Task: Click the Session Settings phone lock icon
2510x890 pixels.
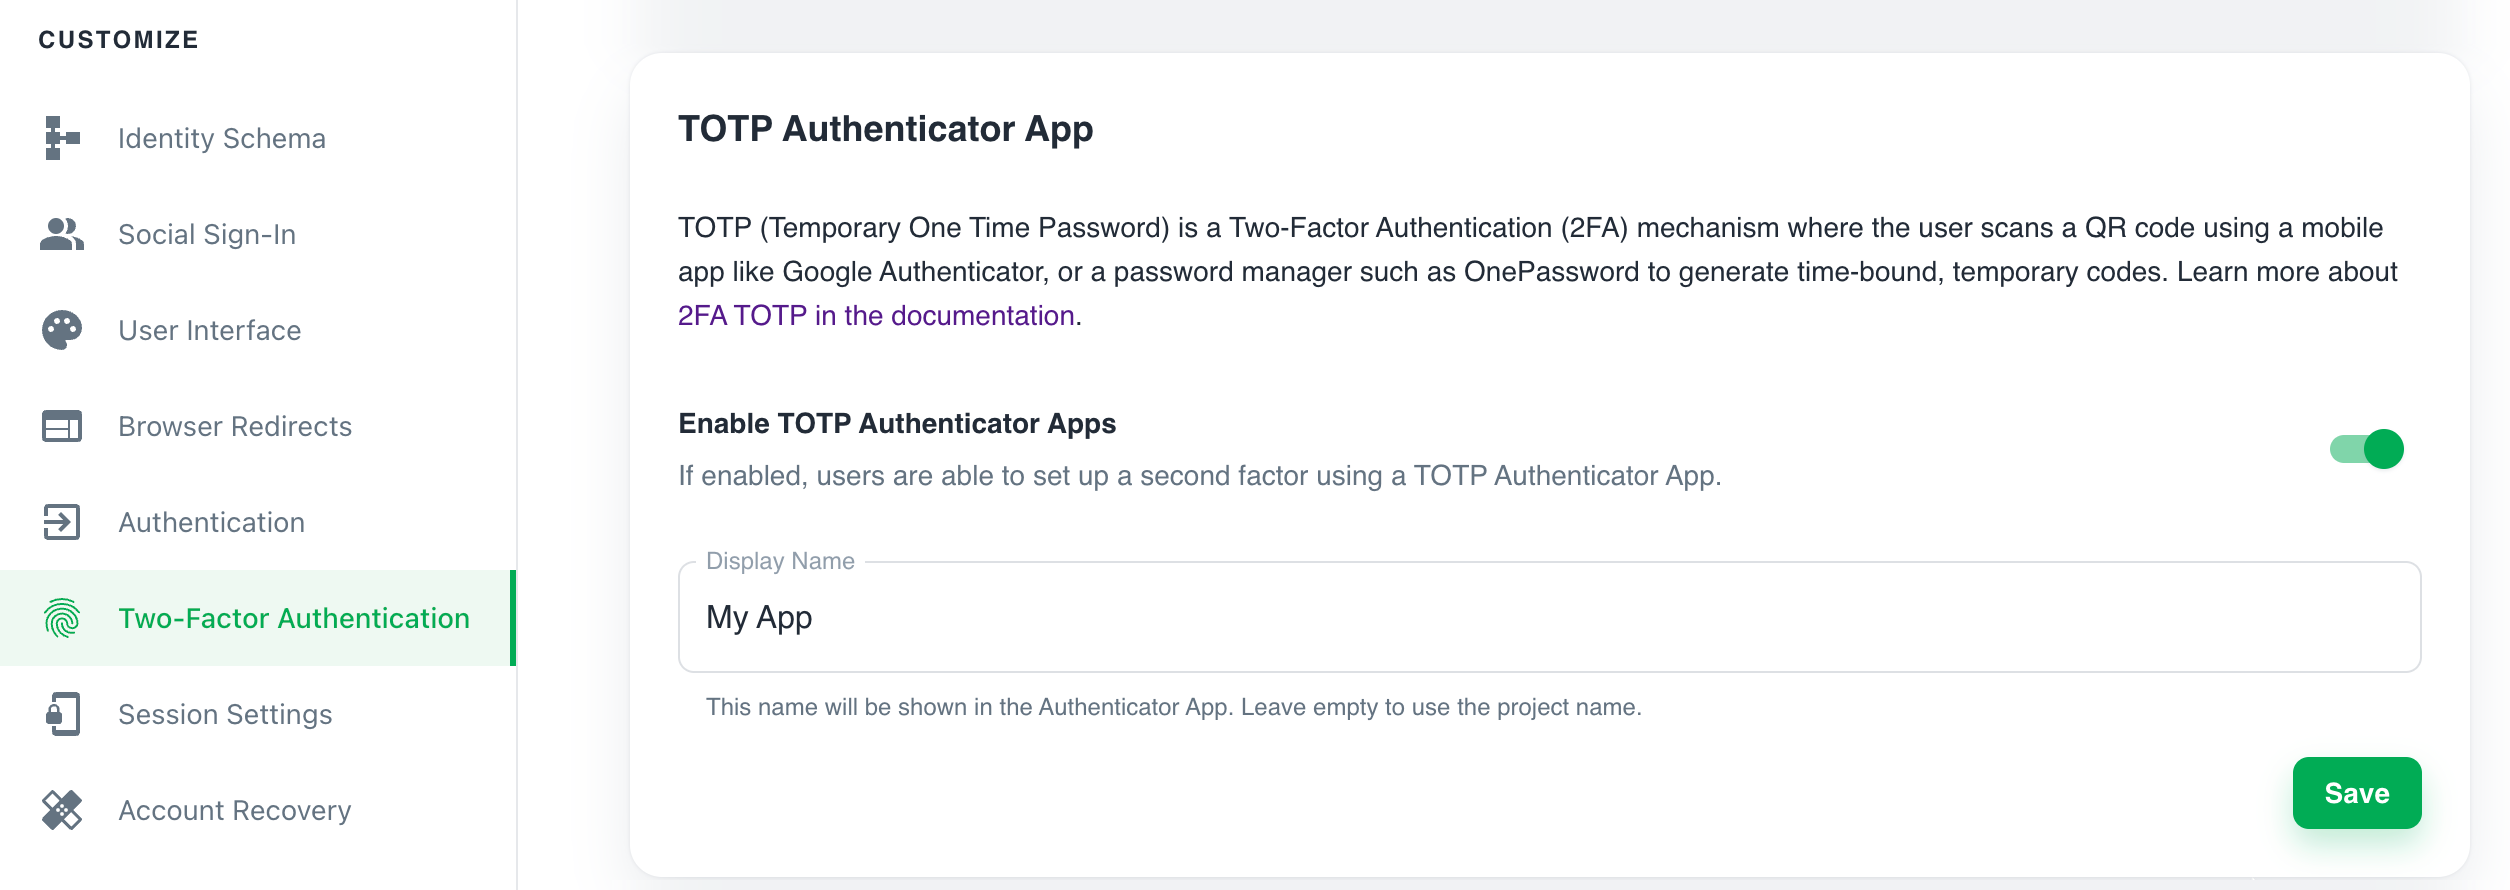Action: point(62,714)
